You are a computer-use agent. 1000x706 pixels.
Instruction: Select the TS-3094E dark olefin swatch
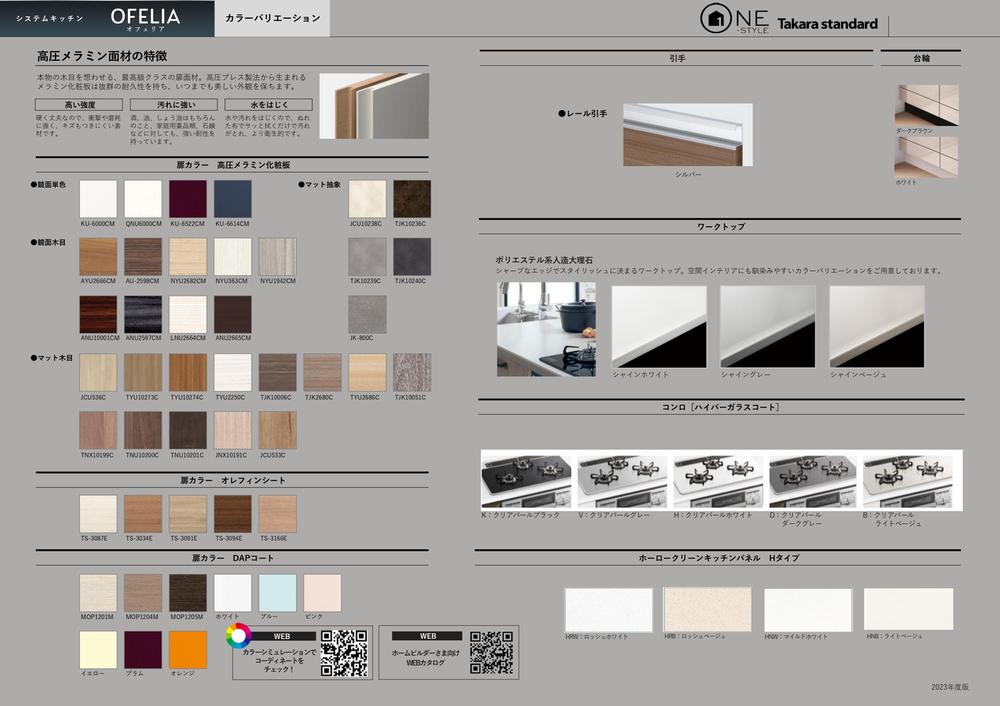pos(233,514)
